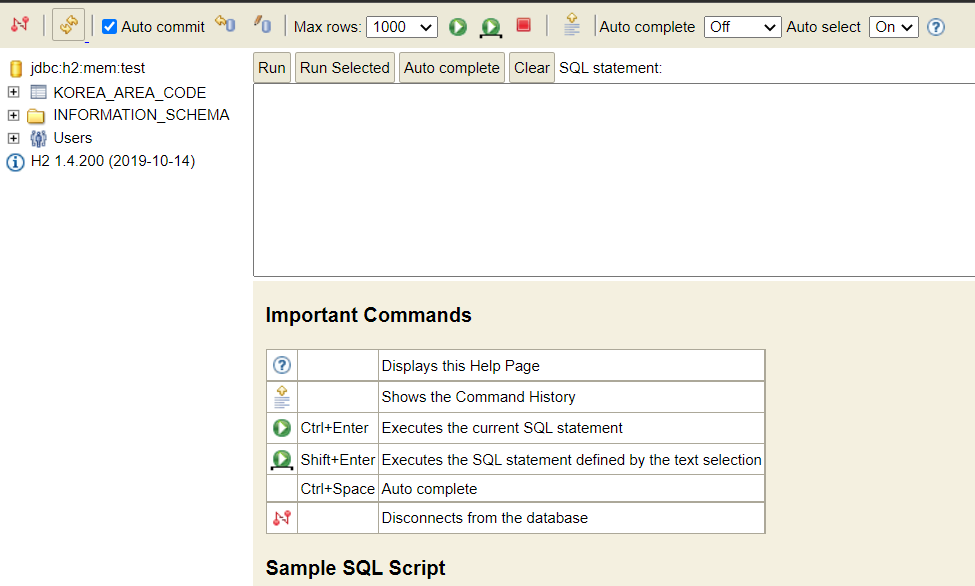Click the 'Executes the current SQL statement' text
The image size is (975, 586).
point(502,428)
